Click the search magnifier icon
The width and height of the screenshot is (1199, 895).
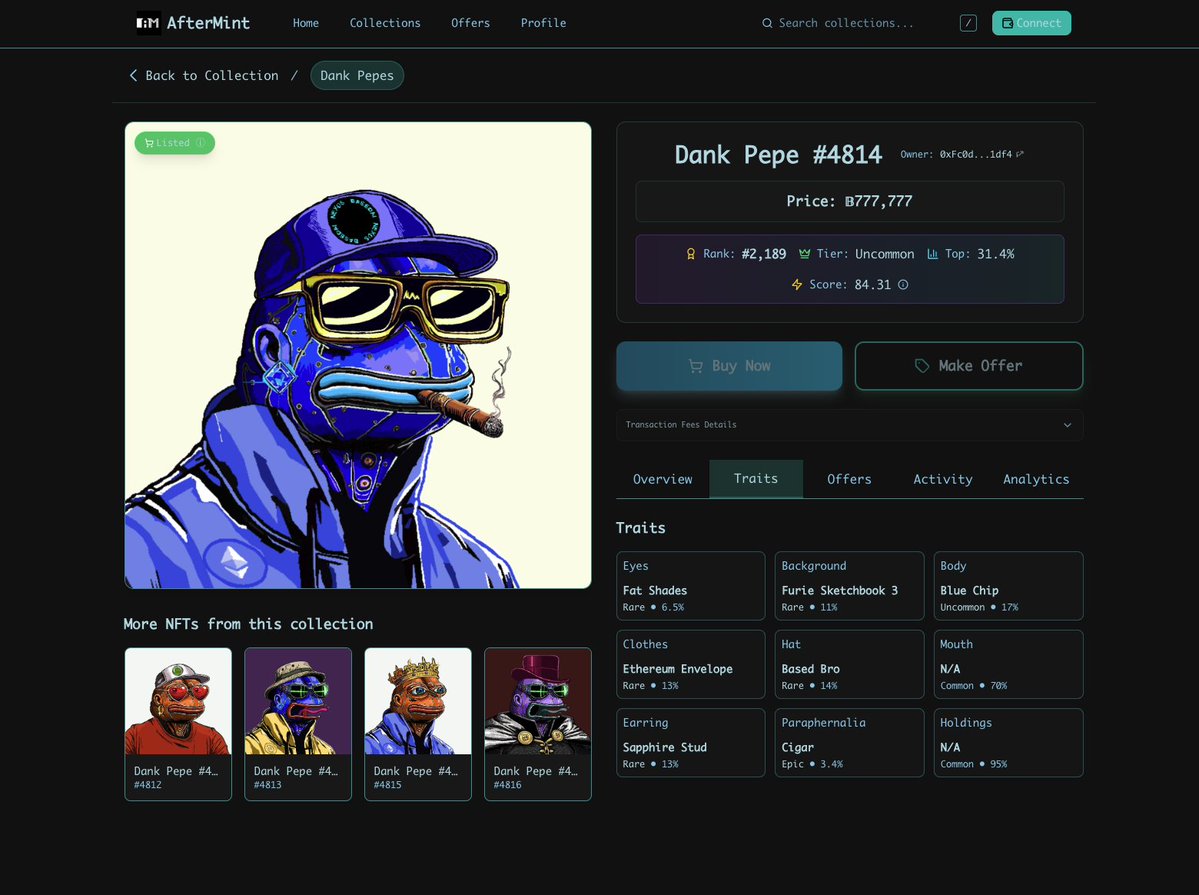pyautogui.click(x=767, y=23)
